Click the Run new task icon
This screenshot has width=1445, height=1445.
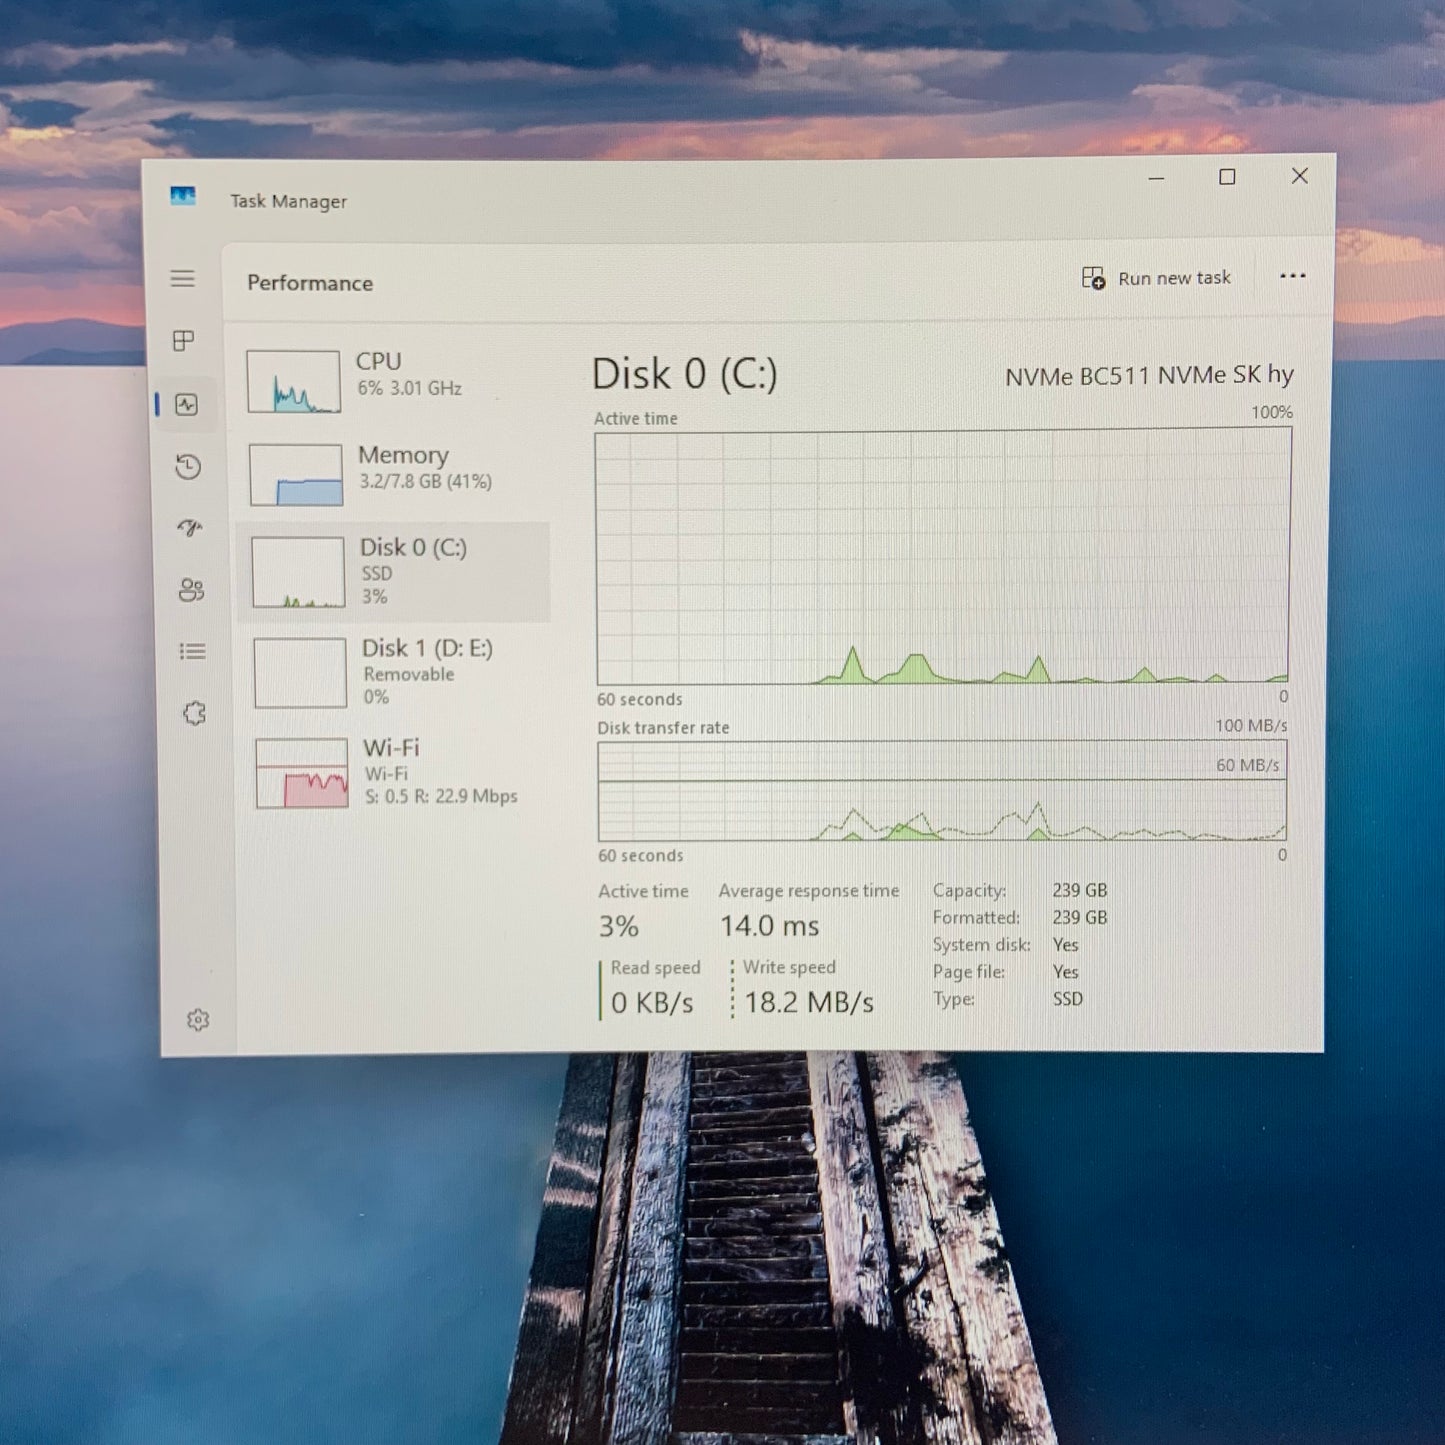(x=1093, y=277)
